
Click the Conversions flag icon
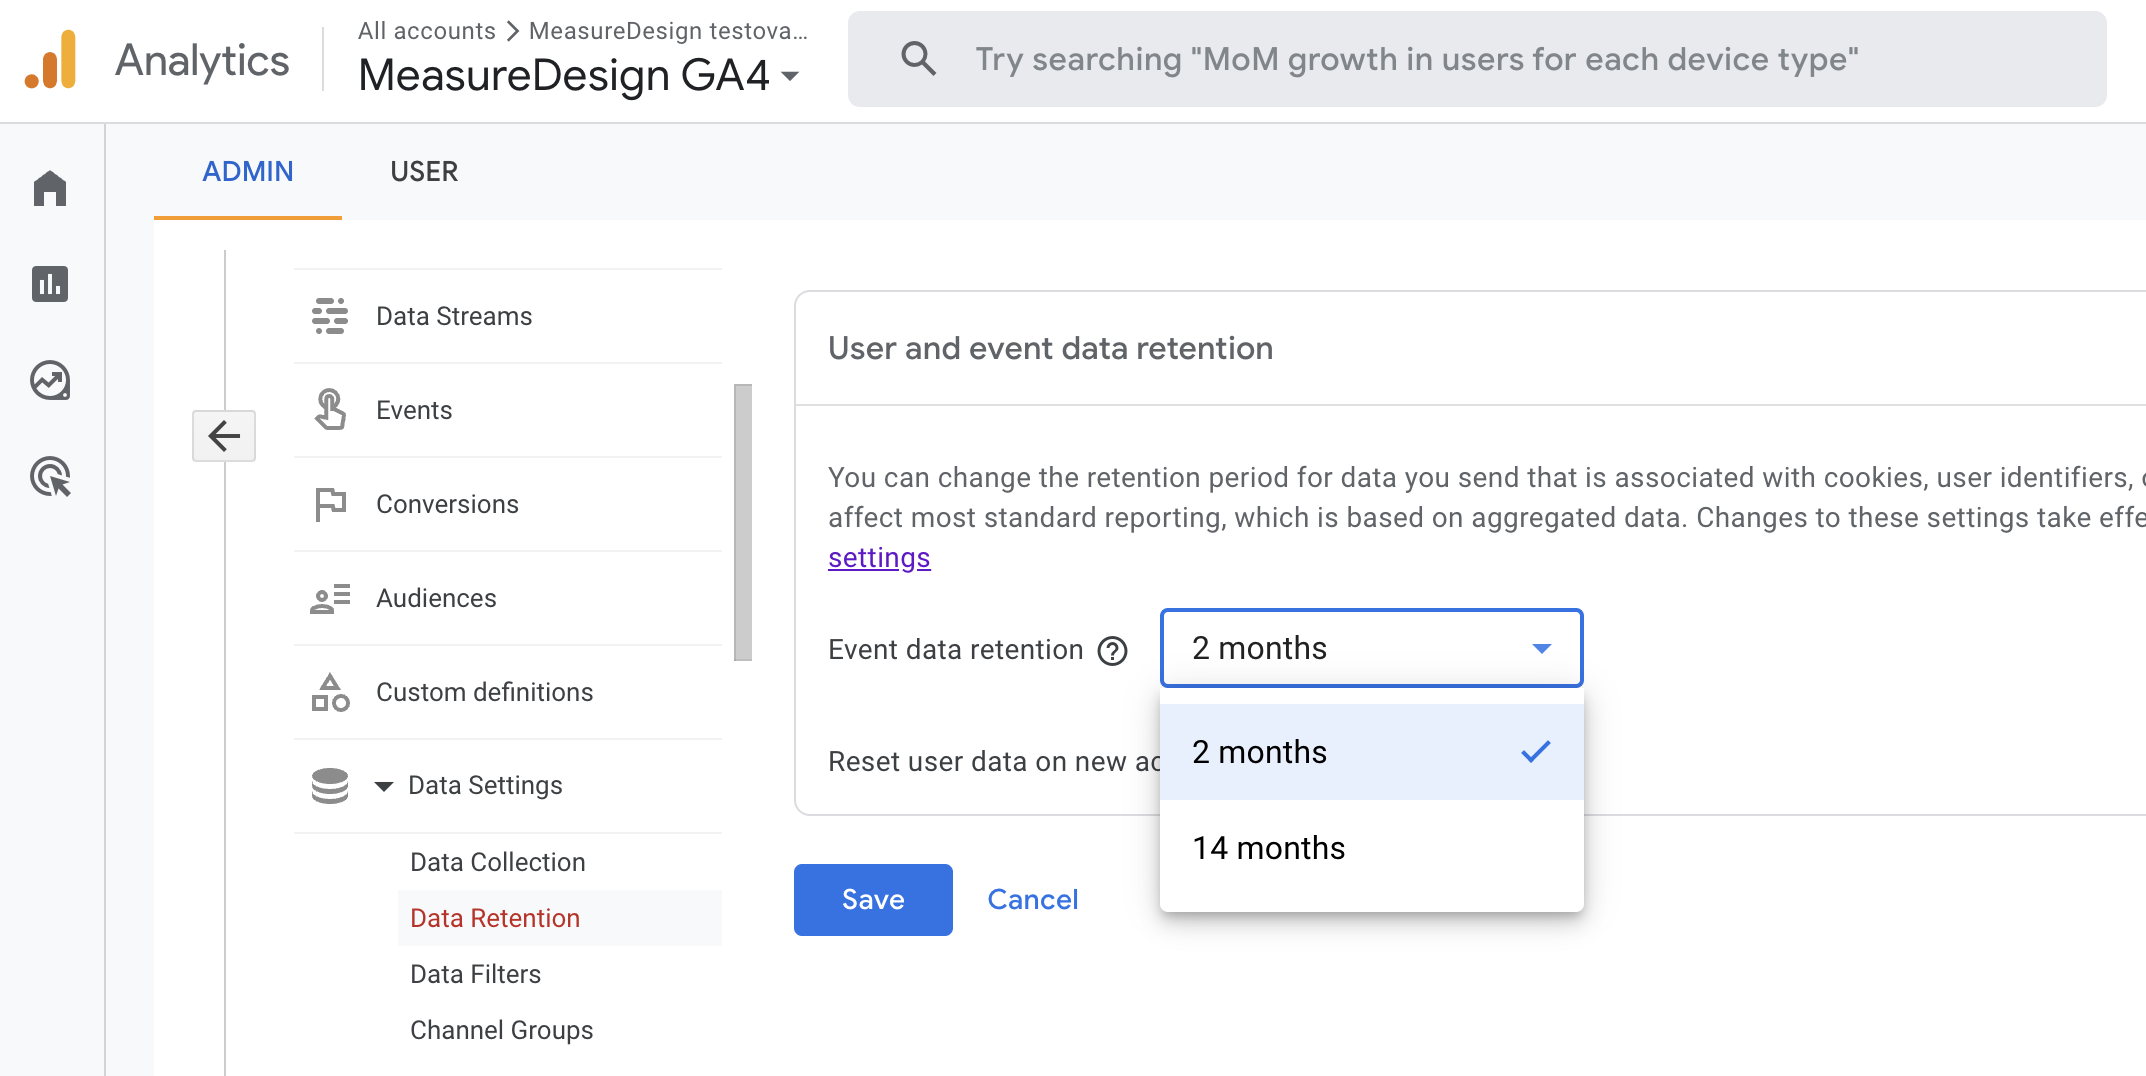[x=330, y=504]
